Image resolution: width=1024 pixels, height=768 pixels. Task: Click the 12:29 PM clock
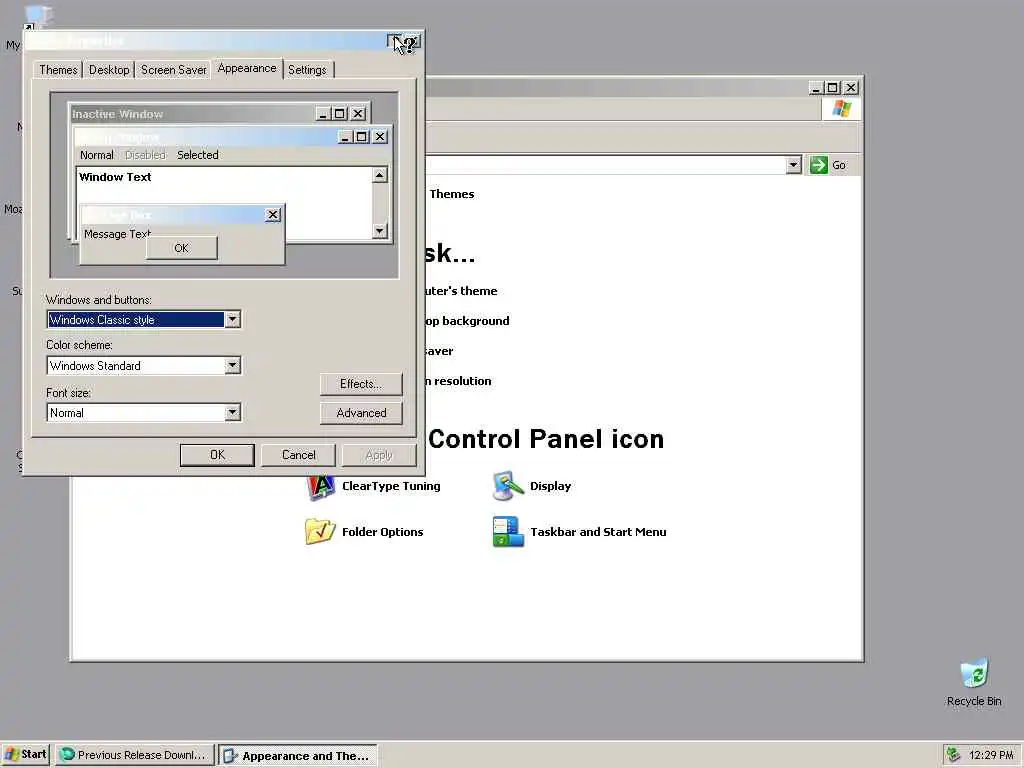point(991,755)
